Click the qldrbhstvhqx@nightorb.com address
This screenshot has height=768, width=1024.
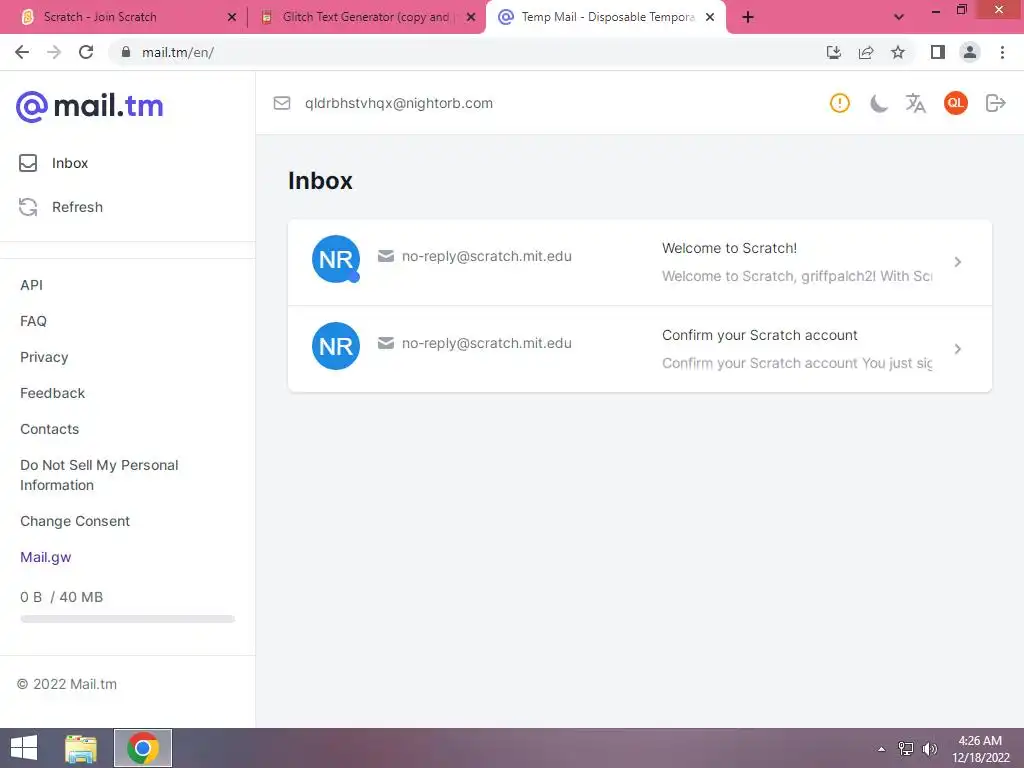tap(398, 103)
